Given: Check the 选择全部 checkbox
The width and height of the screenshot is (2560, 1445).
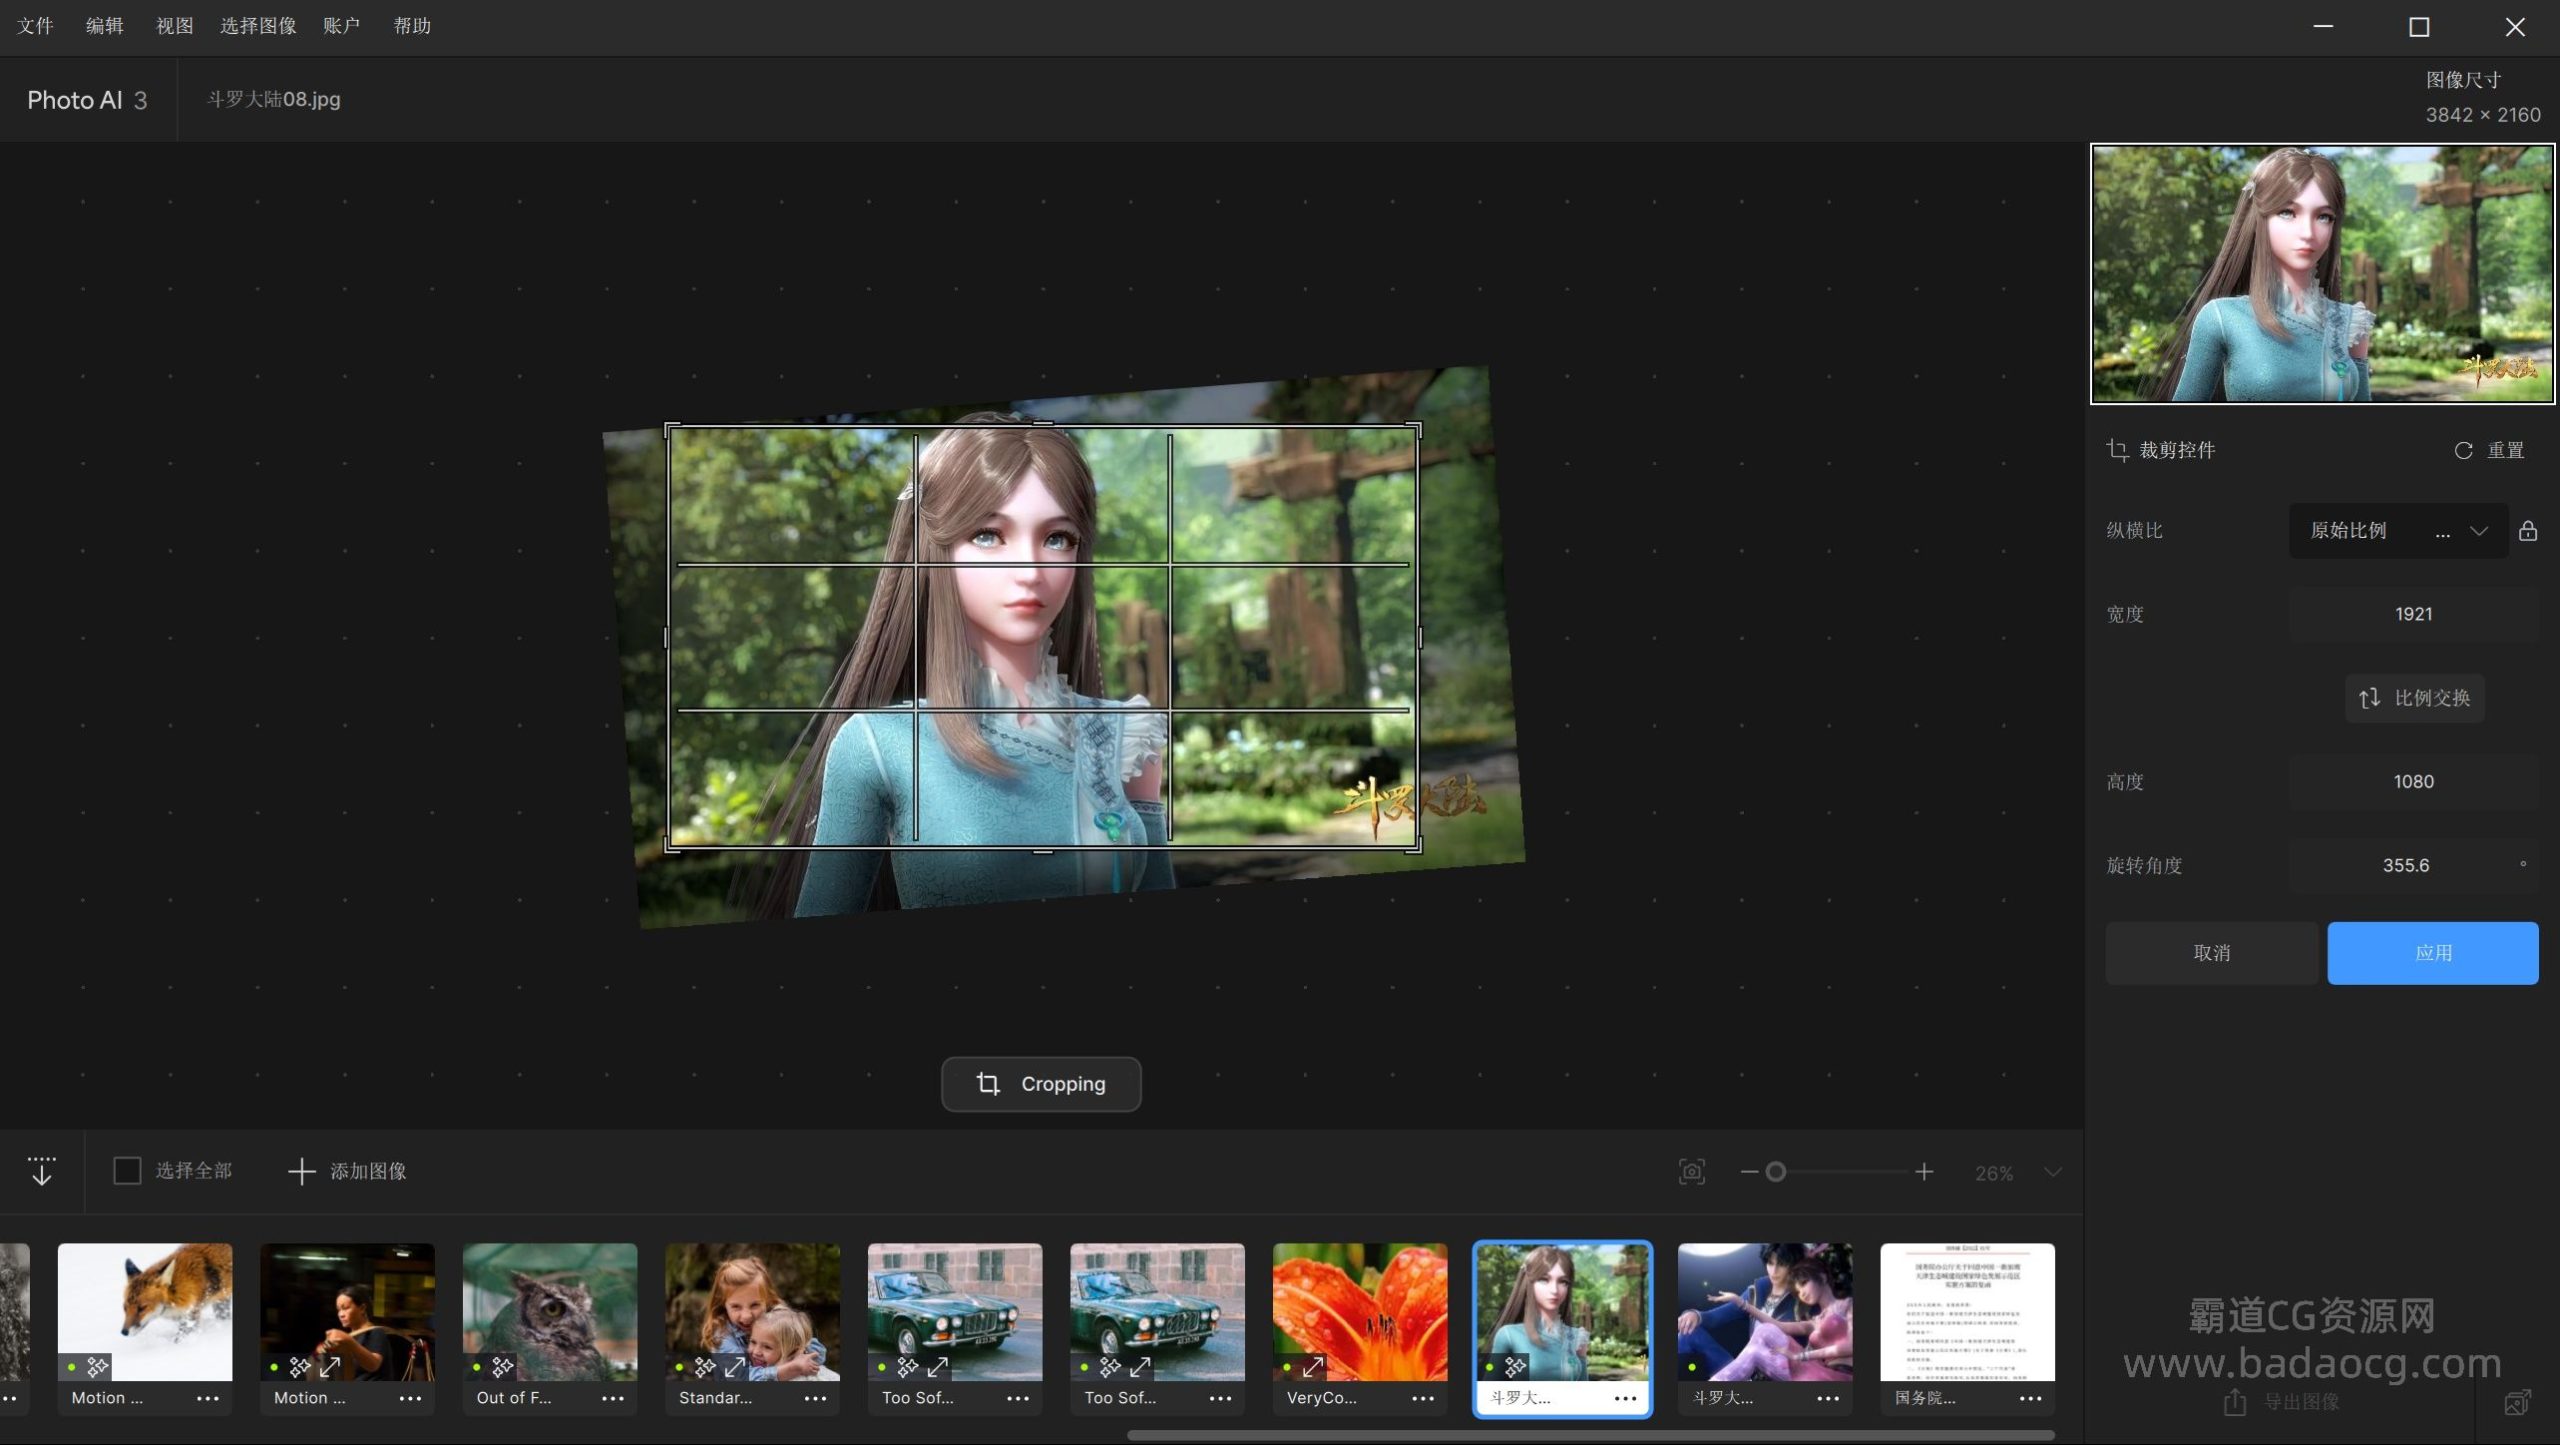Looking at the screenshot, I should (127, 1171).
